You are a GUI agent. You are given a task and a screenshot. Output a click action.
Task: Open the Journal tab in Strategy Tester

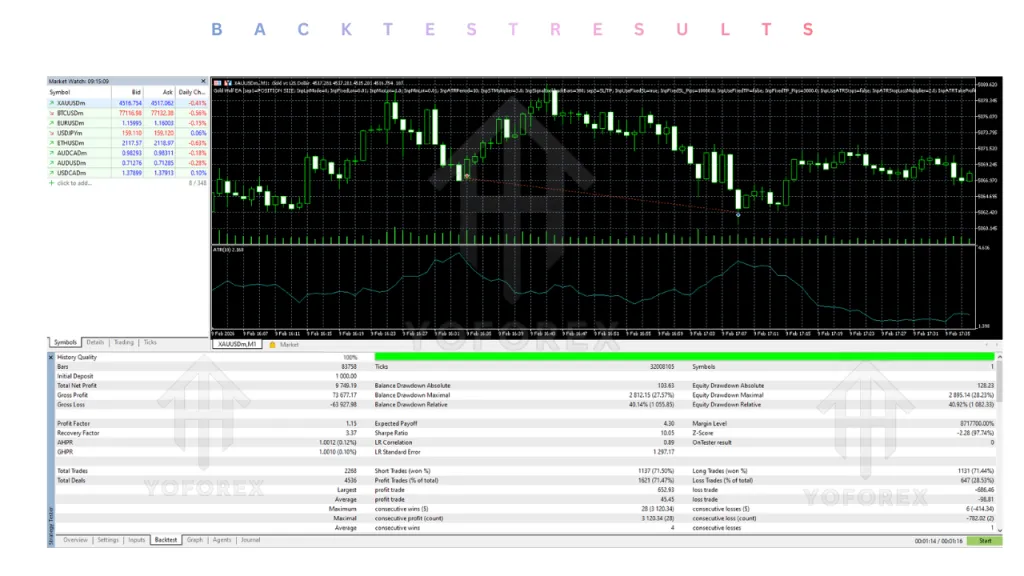coord(250,540)
